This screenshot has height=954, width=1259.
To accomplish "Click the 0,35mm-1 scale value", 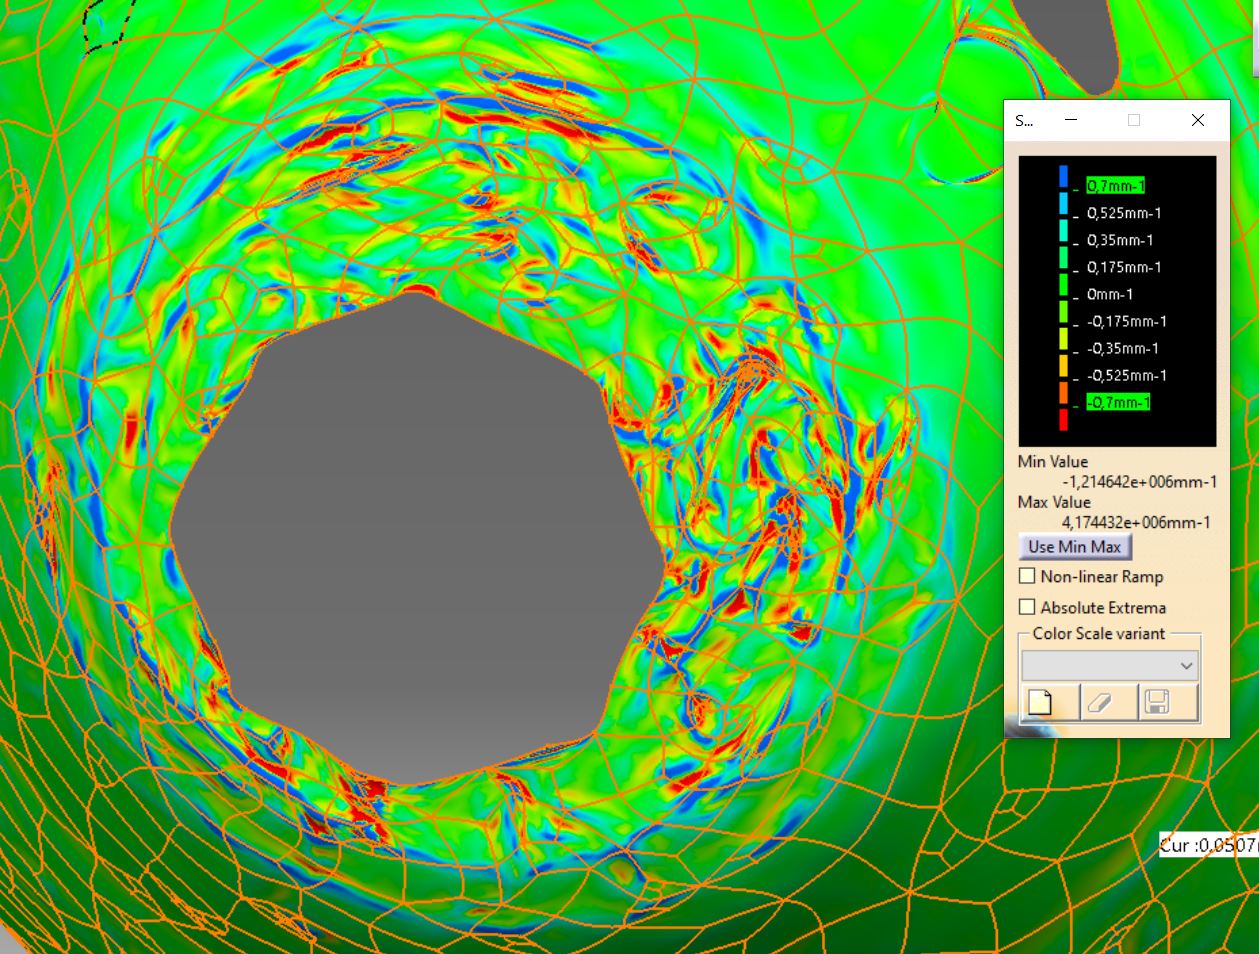I will (x=1120, y=240).
